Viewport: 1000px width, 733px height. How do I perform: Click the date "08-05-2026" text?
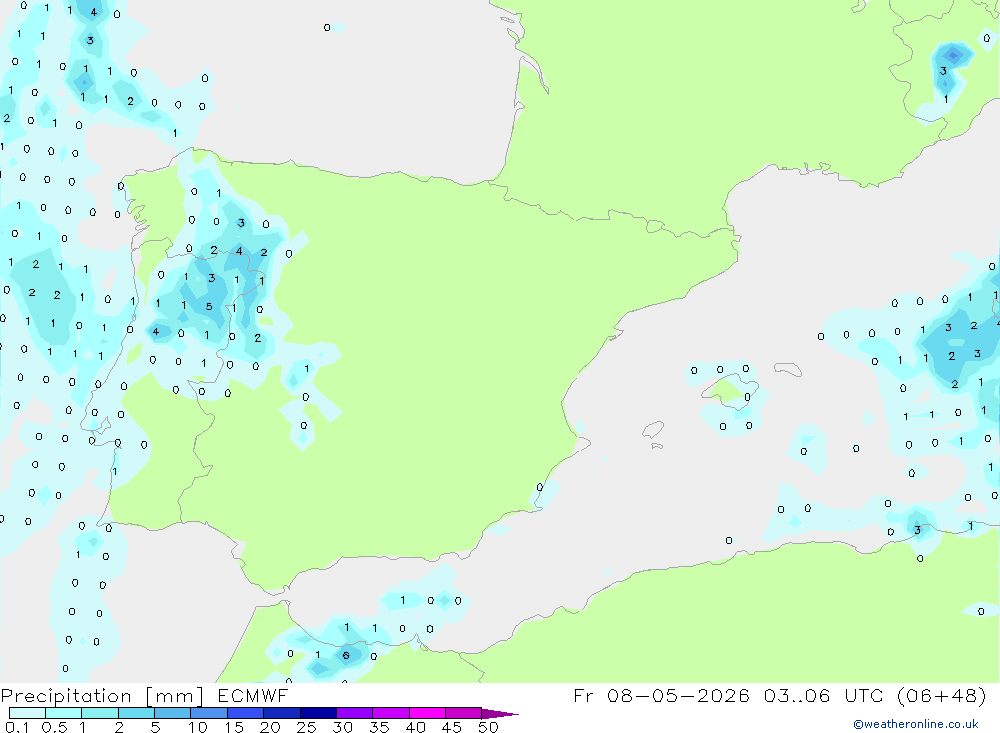coord(678,695)
